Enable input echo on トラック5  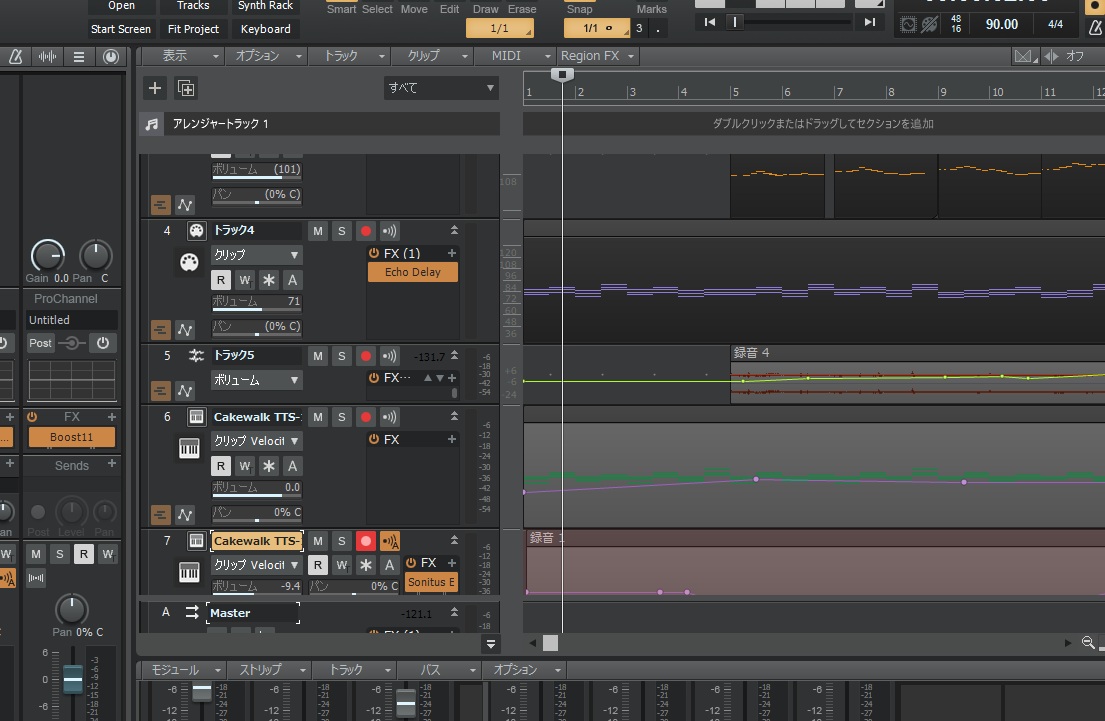pyautogui.click(x=389, y=356)
